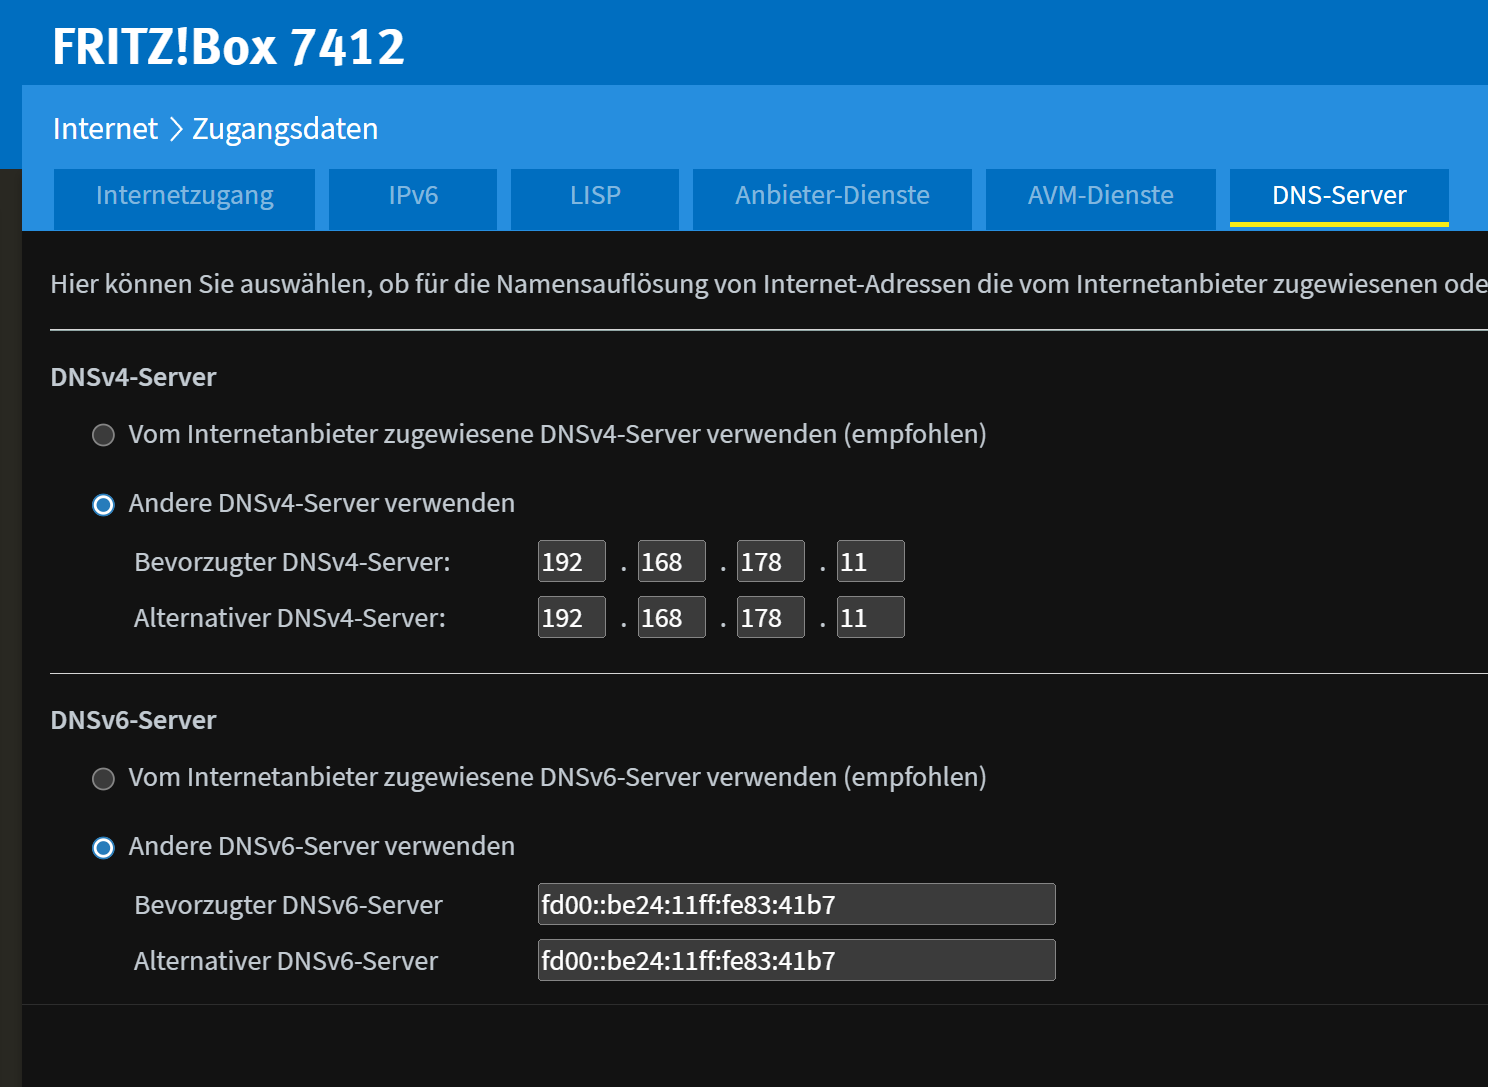Click the Internet breadcrumb link
Screen dimensions: 1488x1087
[105, 129]
